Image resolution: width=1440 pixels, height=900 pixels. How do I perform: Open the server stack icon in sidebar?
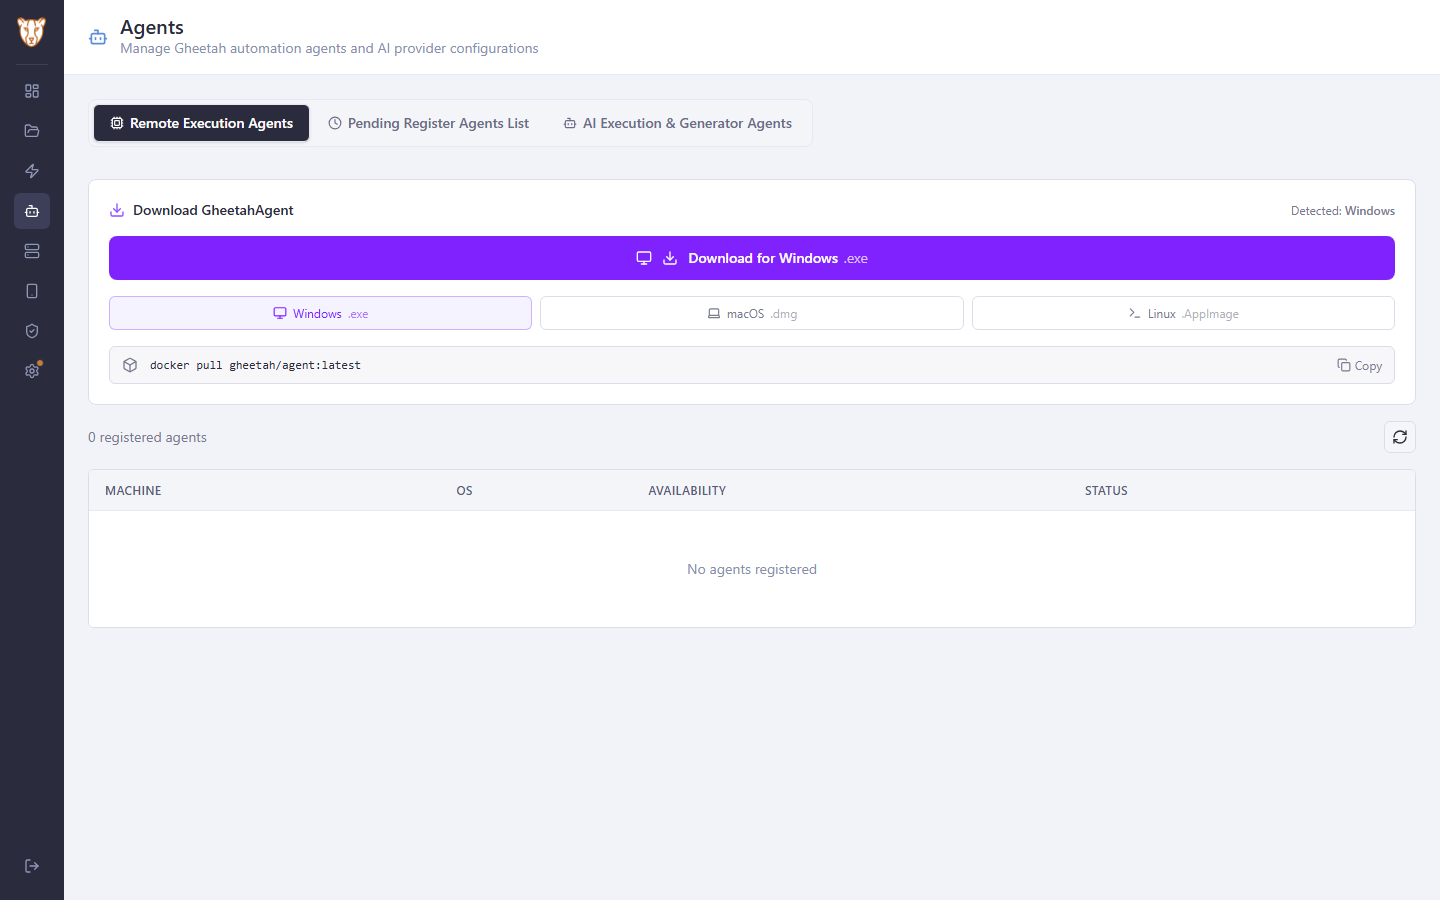point(32,251)
